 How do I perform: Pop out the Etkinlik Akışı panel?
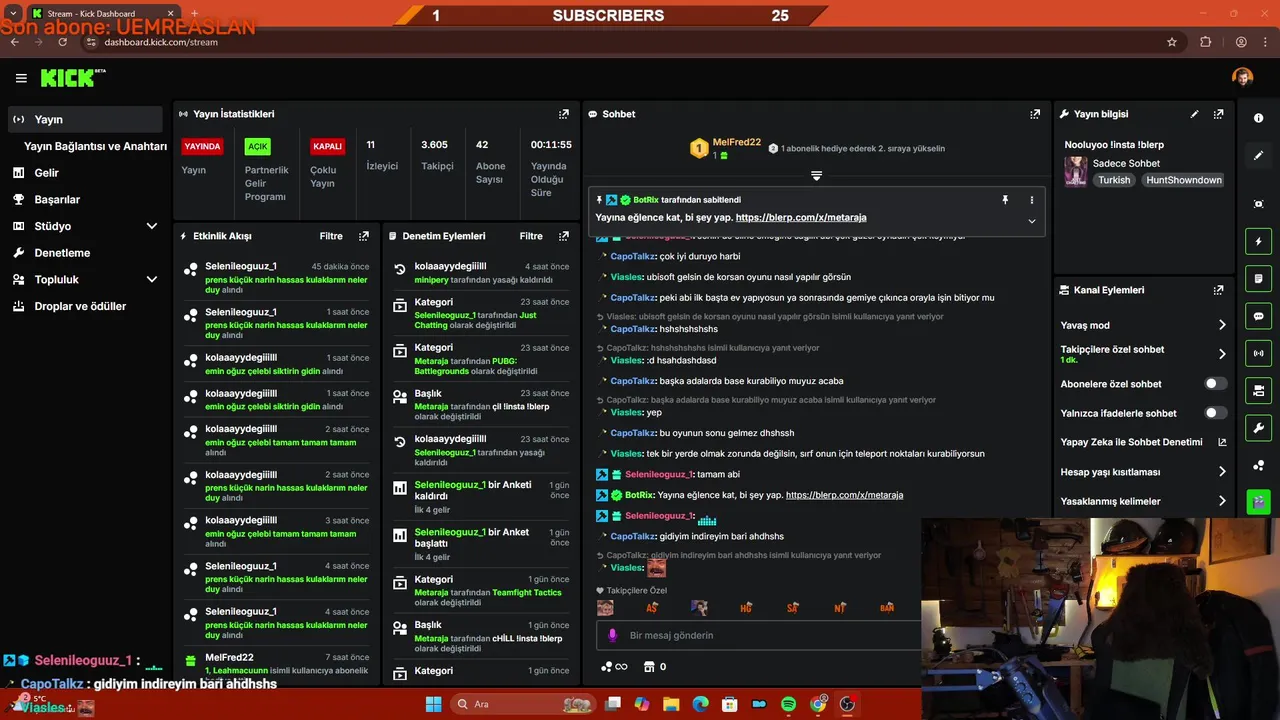364,236
